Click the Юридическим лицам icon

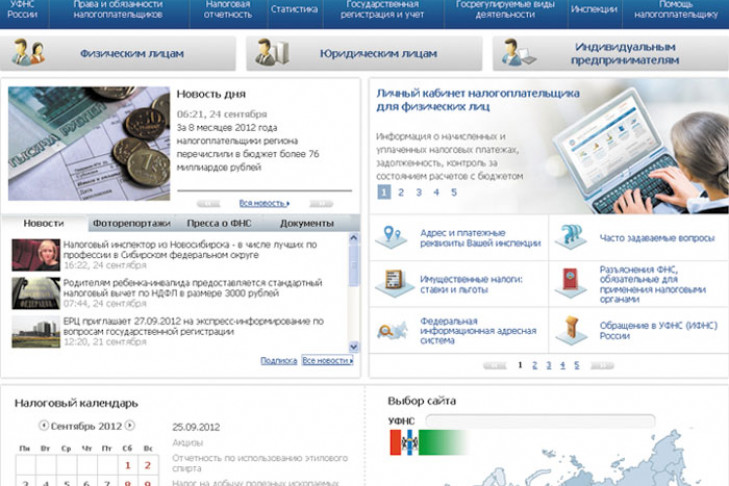click(268, 53)
